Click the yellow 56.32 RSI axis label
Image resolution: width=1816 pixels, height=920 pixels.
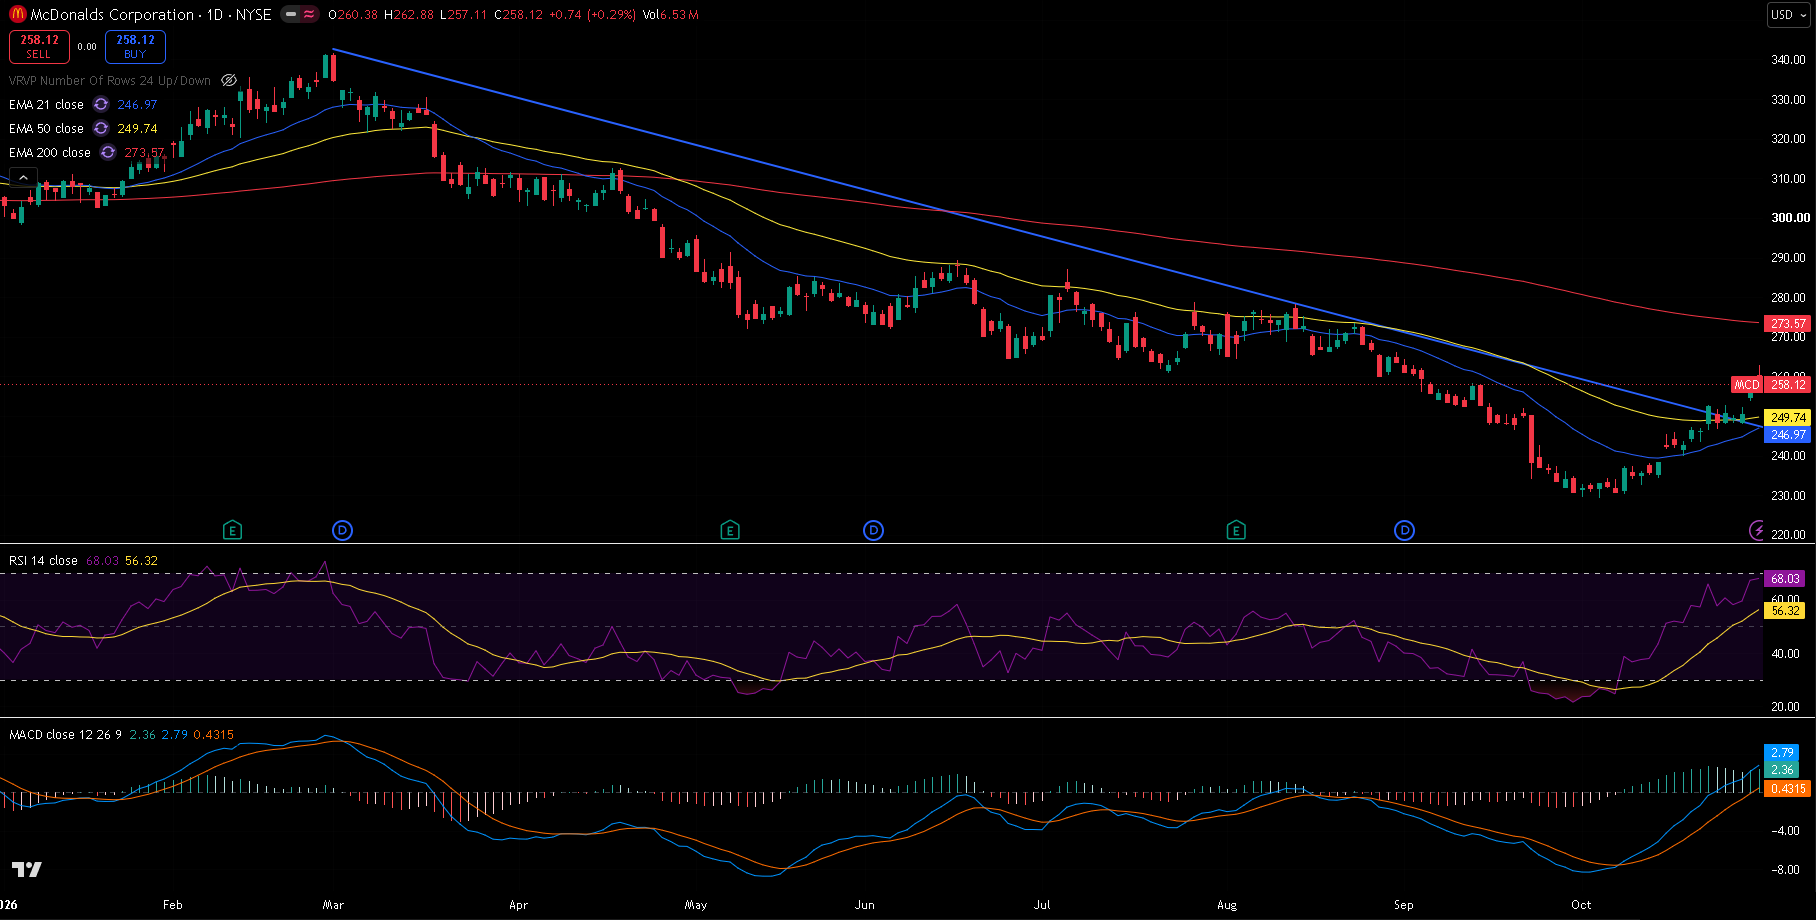click(1785, 611)
